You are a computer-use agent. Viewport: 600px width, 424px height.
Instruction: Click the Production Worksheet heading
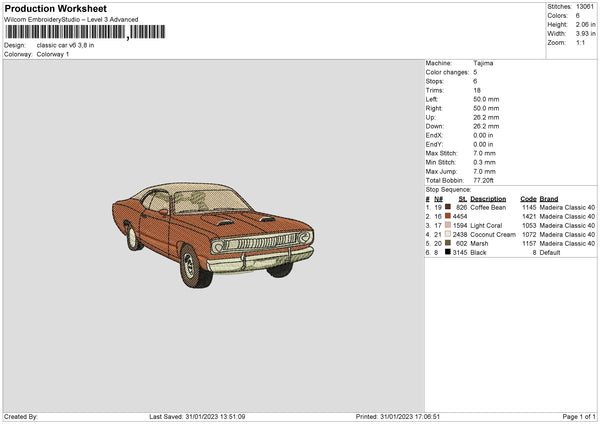(x=48, y=7)
